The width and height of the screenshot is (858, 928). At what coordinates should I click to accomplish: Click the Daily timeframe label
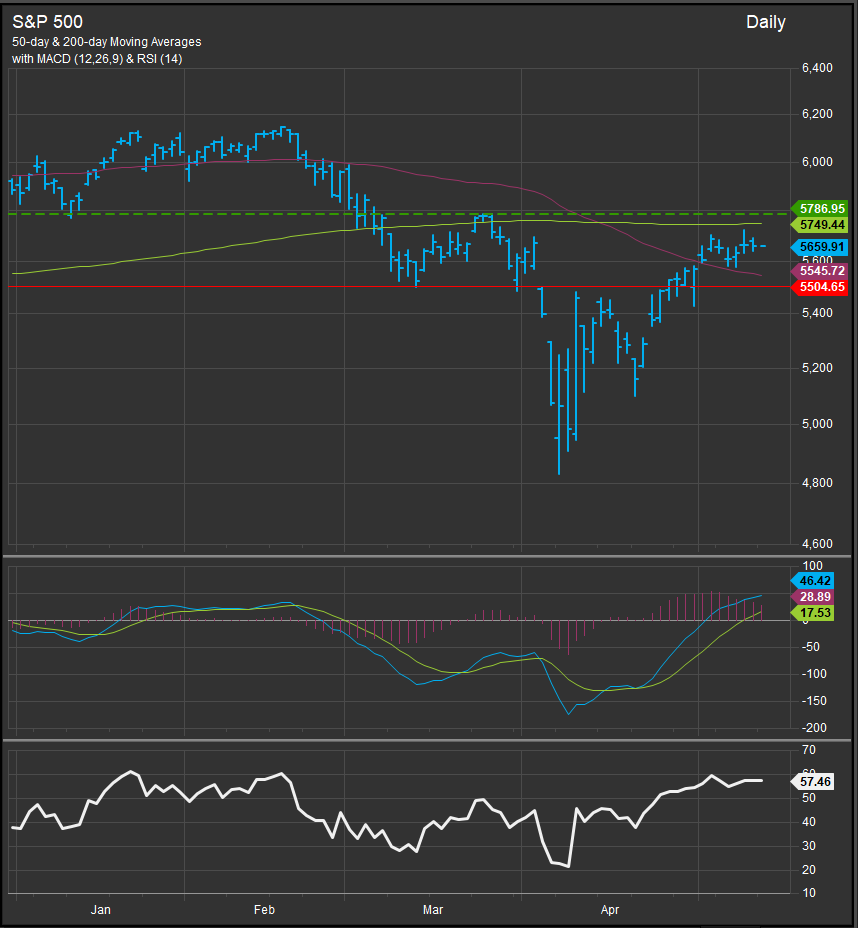pos(766,22)
